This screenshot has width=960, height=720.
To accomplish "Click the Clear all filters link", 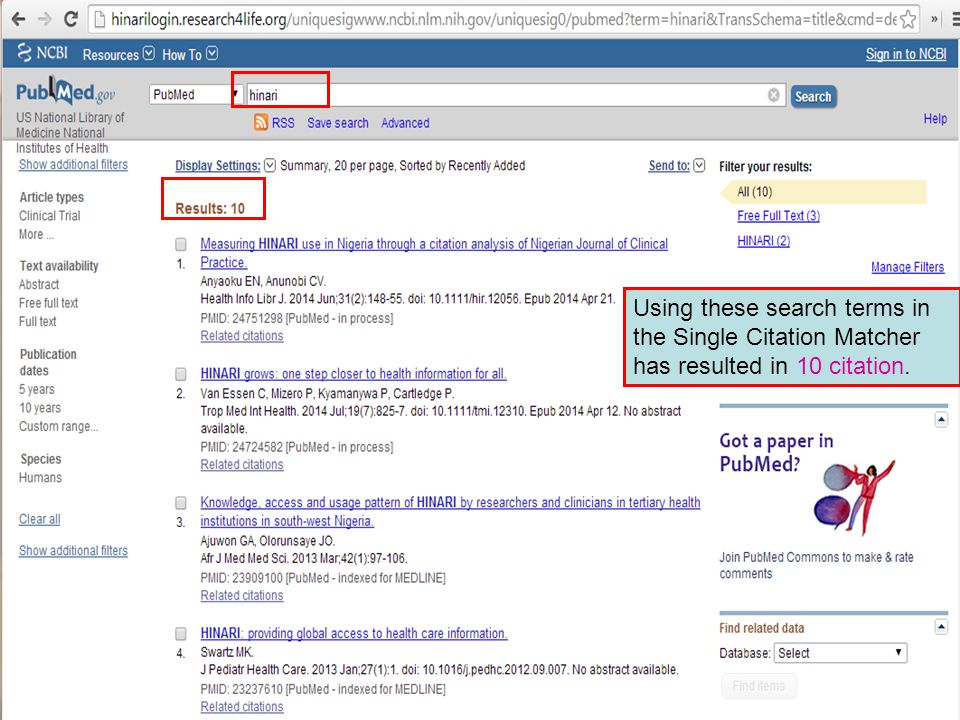I will click(40, 519).
